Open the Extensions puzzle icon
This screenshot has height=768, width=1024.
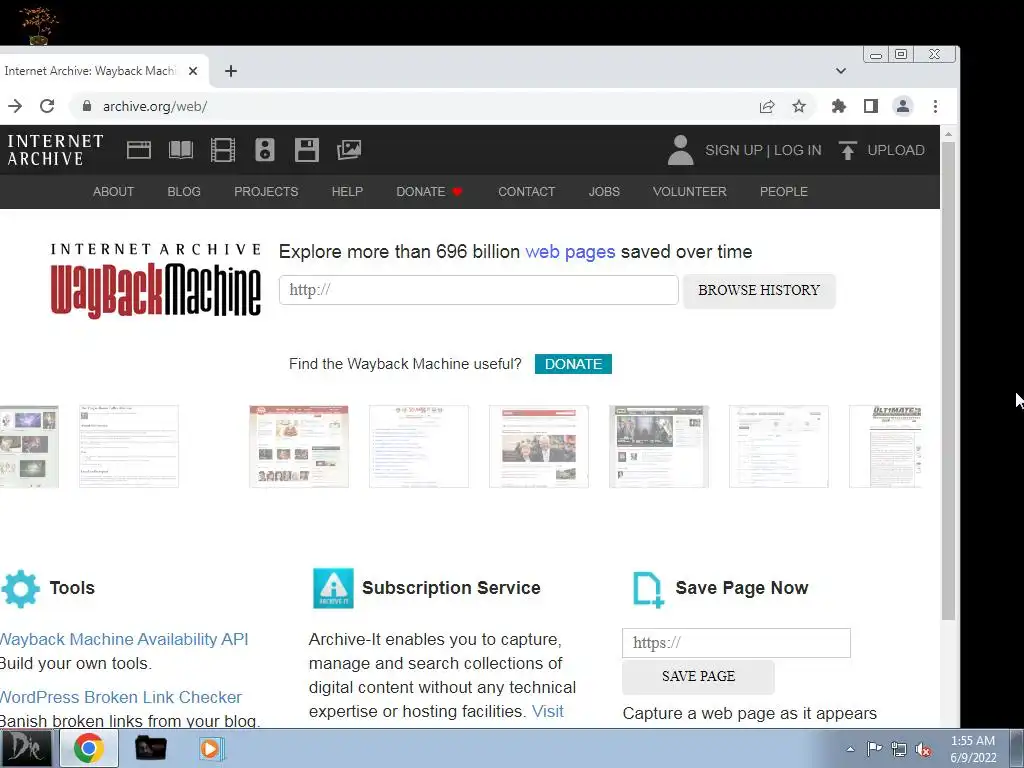pos(839,106)
